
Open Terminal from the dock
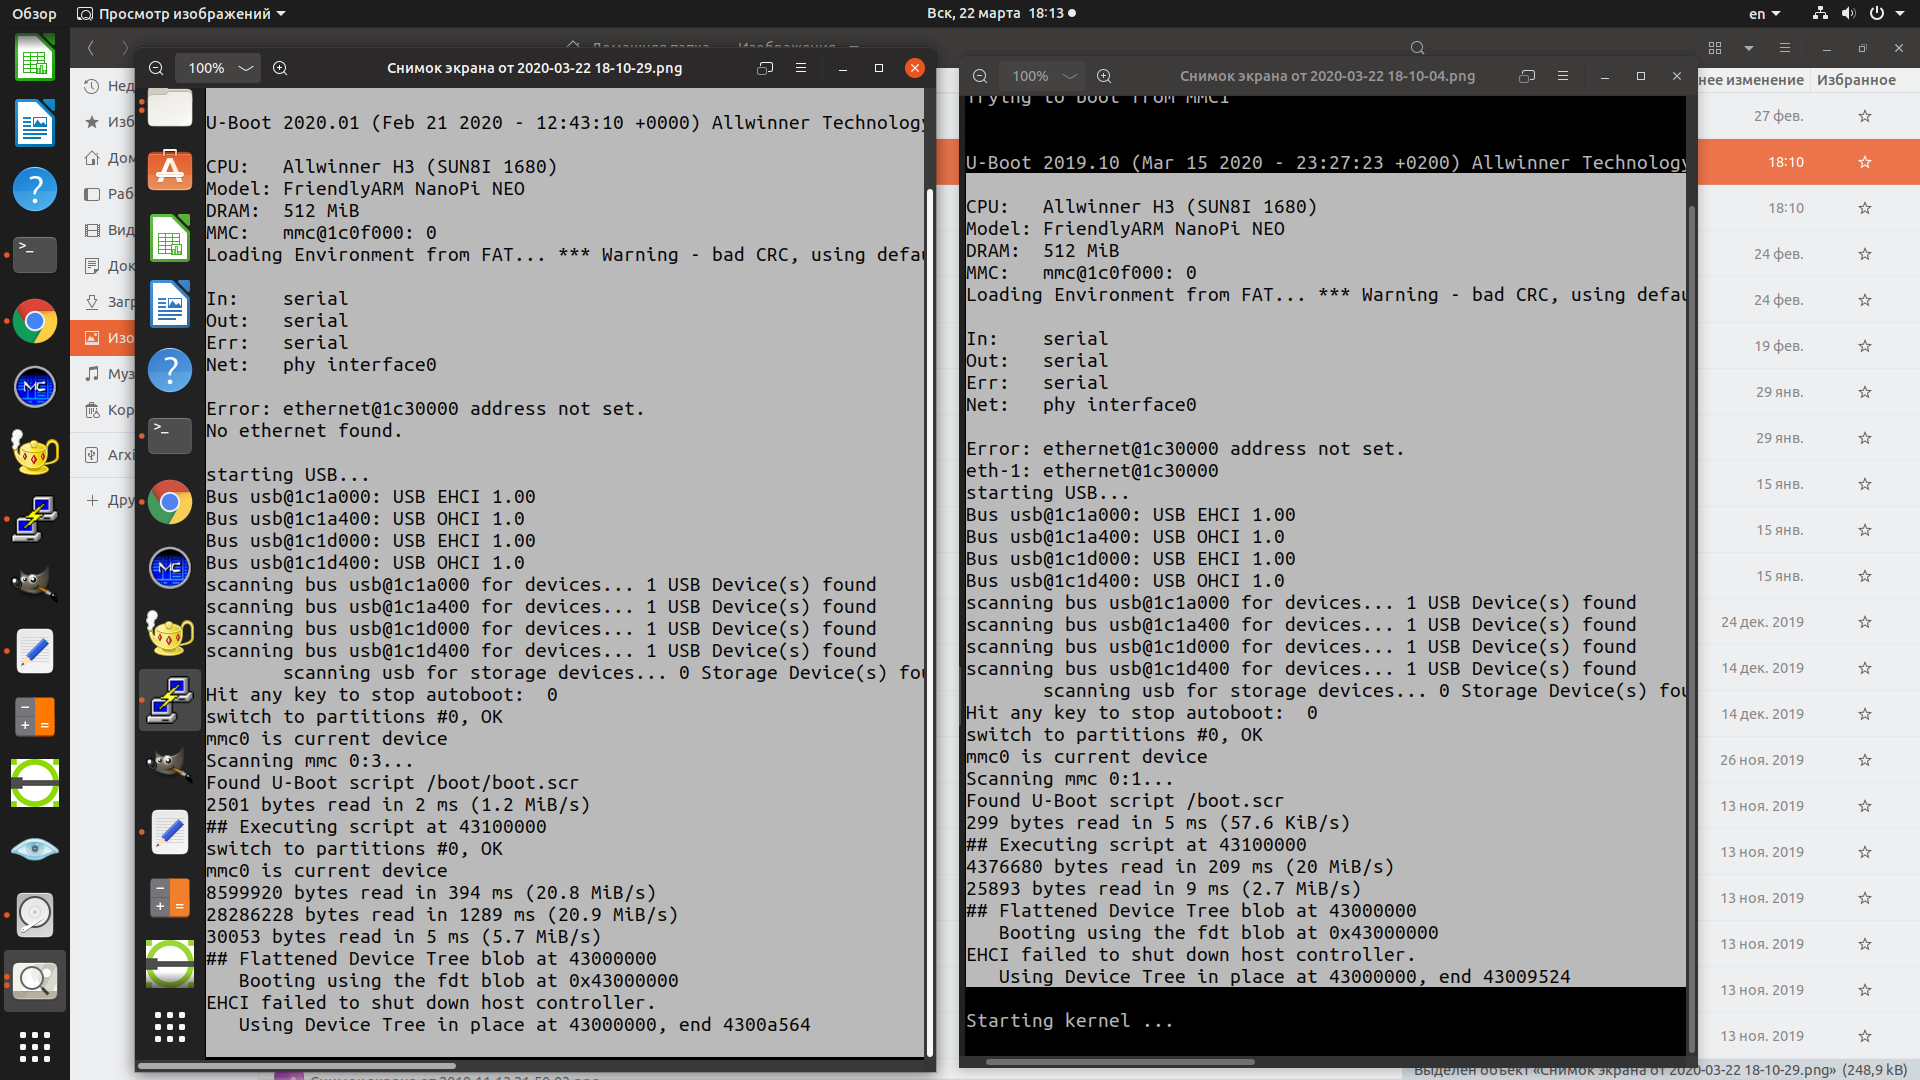pyautogui.click(x=35, y=255)
